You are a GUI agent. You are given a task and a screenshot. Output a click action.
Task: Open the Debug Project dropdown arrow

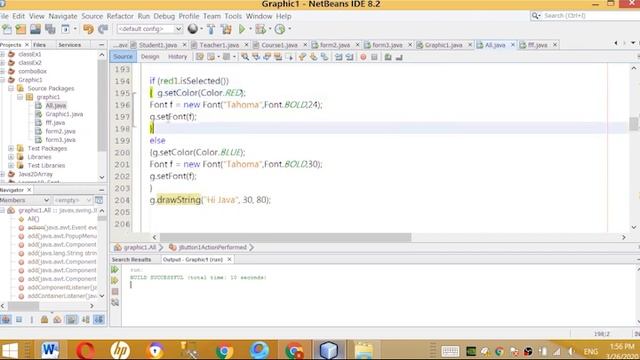click(270, 29)
